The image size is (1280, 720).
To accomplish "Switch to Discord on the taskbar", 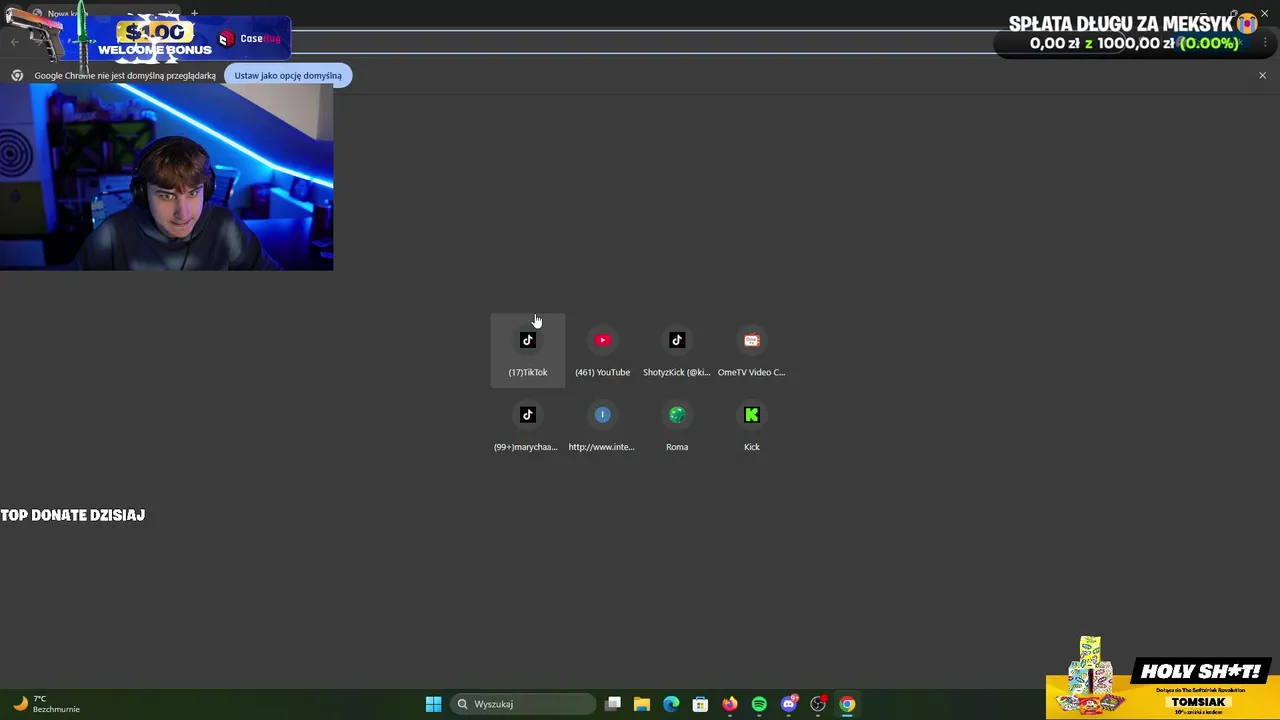I will (789, 704).
